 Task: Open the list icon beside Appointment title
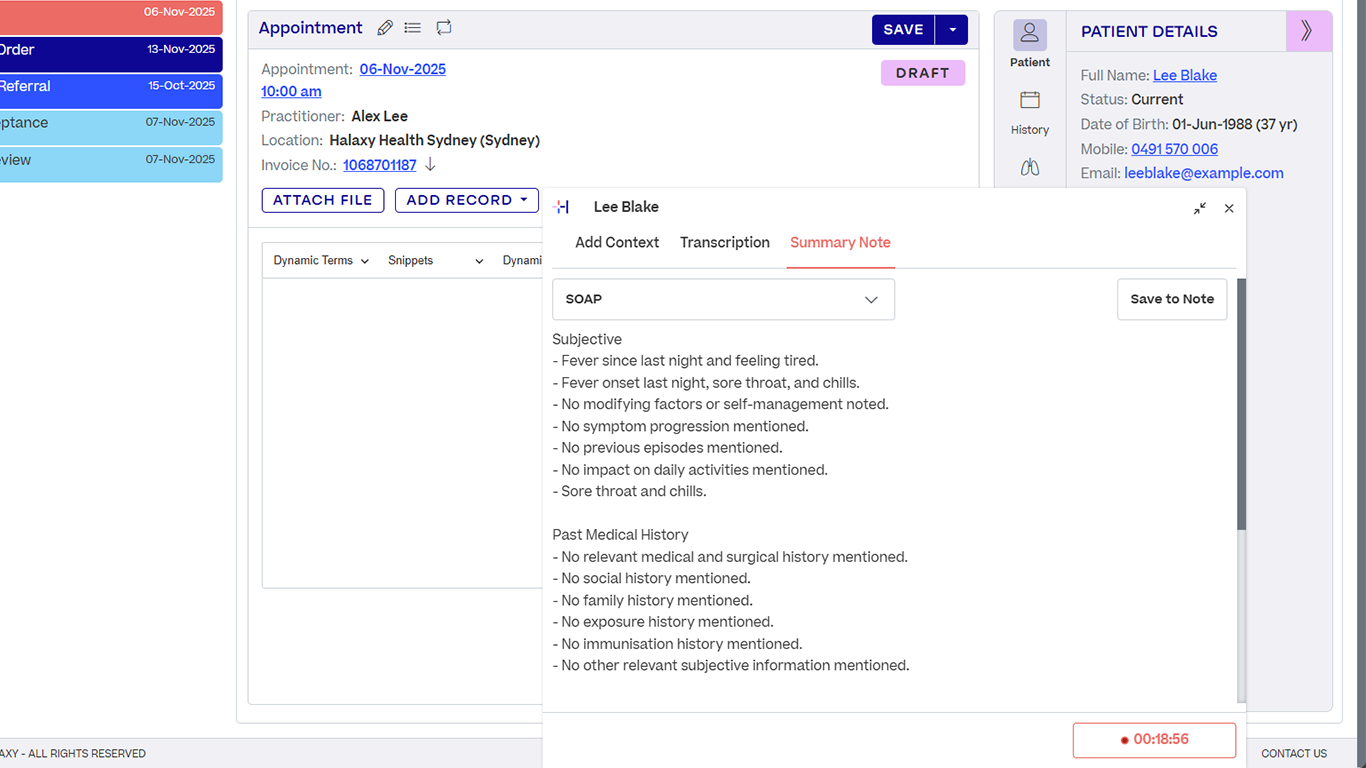coord(412,28)
